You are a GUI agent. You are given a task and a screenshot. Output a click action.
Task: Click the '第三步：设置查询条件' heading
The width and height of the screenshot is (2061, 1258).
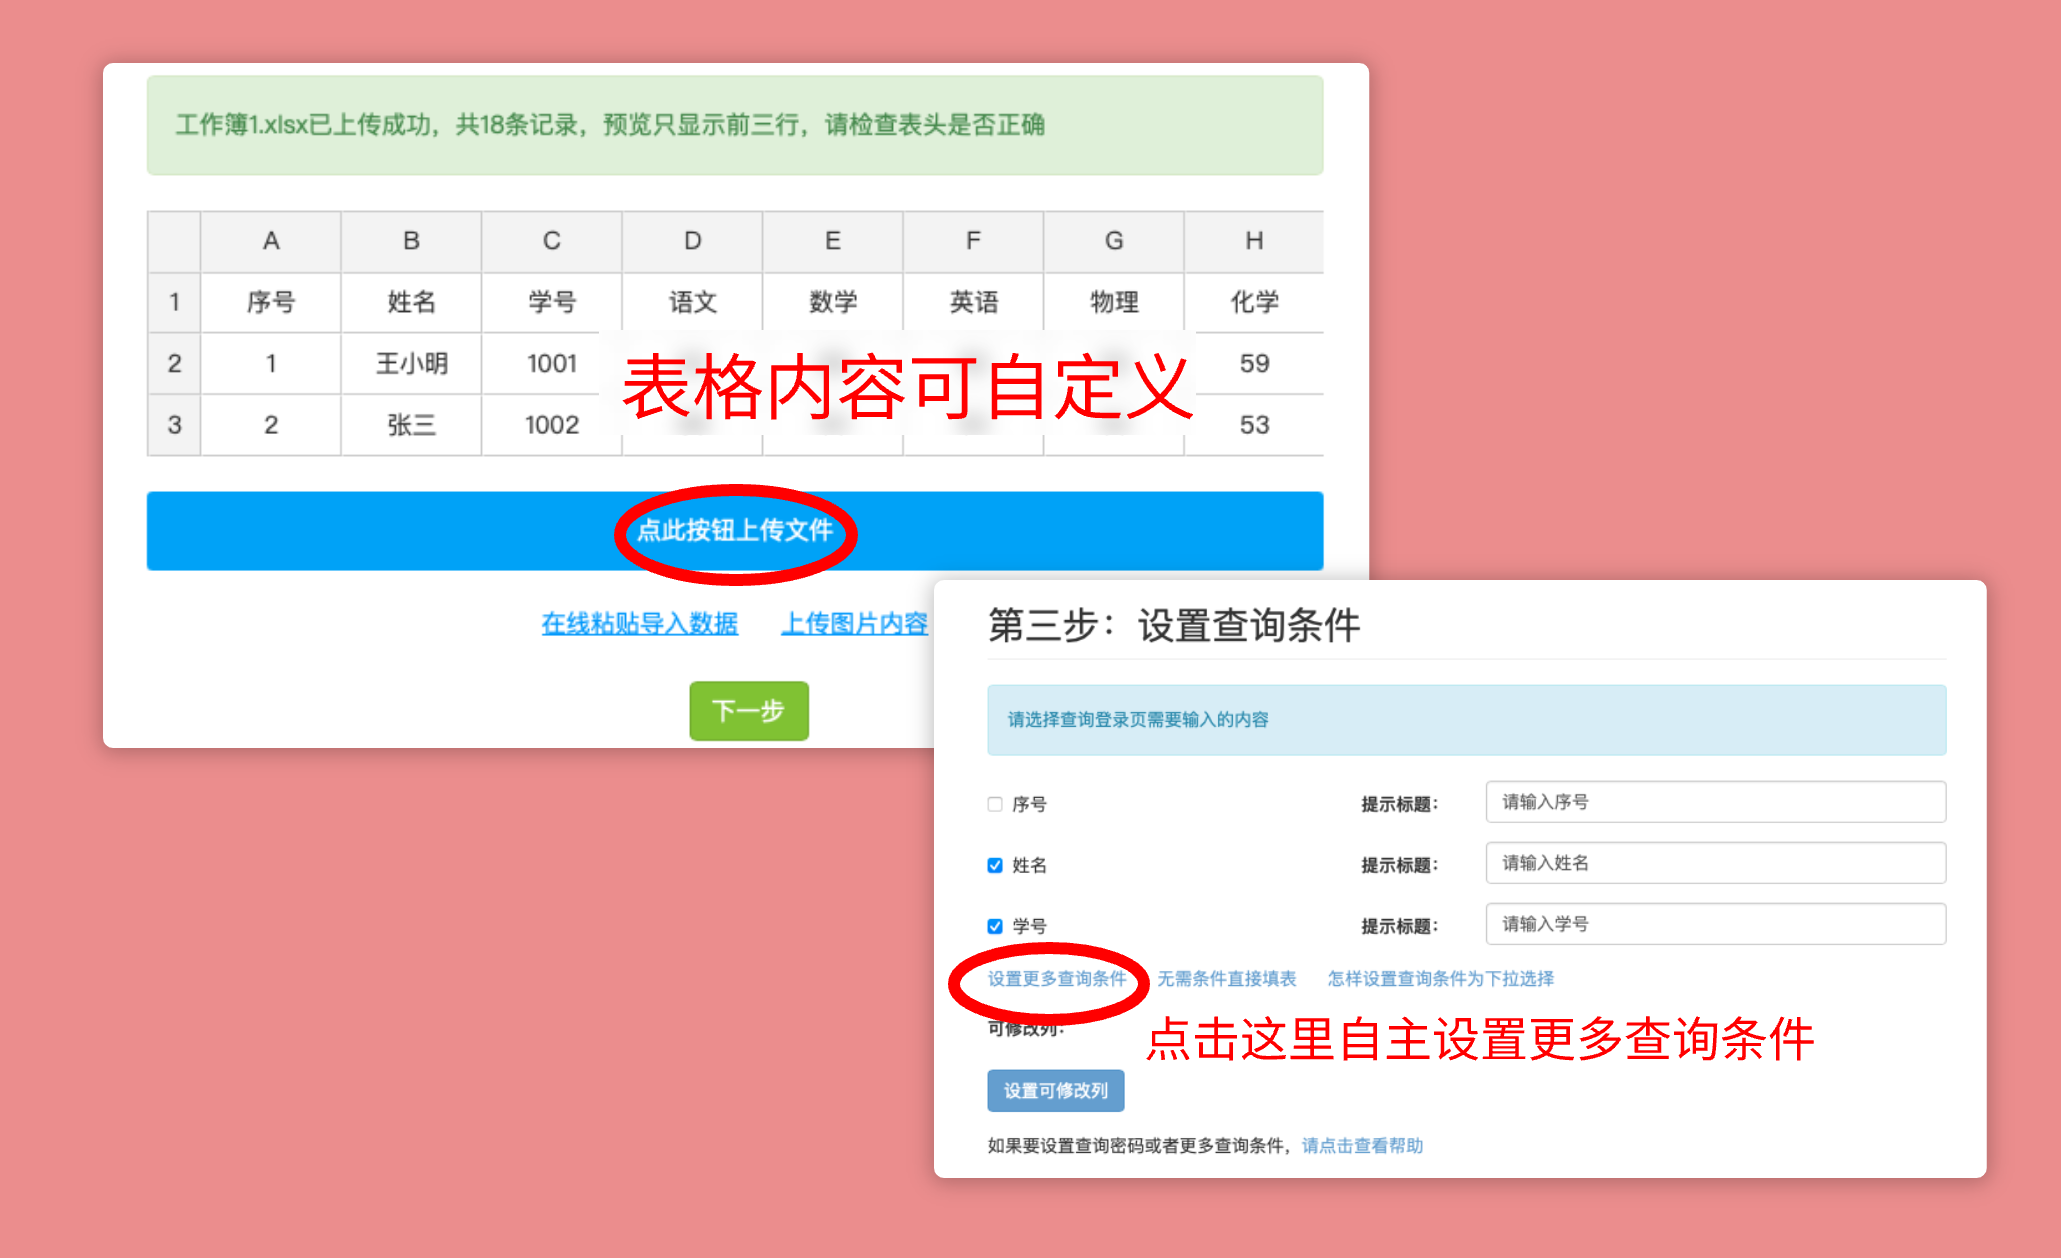(x=1174, y=626)
